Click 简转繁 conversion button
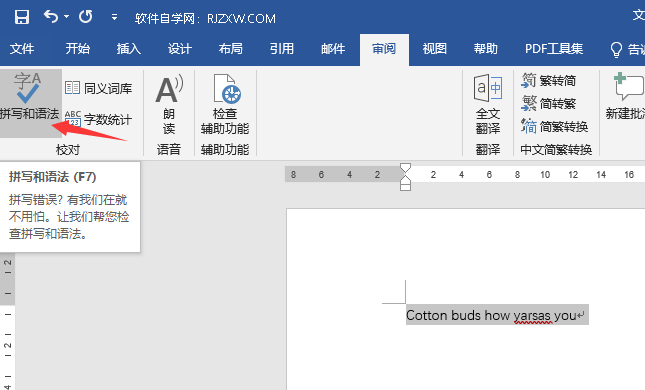The height and width of the screenshot is (390, 645). pyautogui.click(x=549, y=103)
